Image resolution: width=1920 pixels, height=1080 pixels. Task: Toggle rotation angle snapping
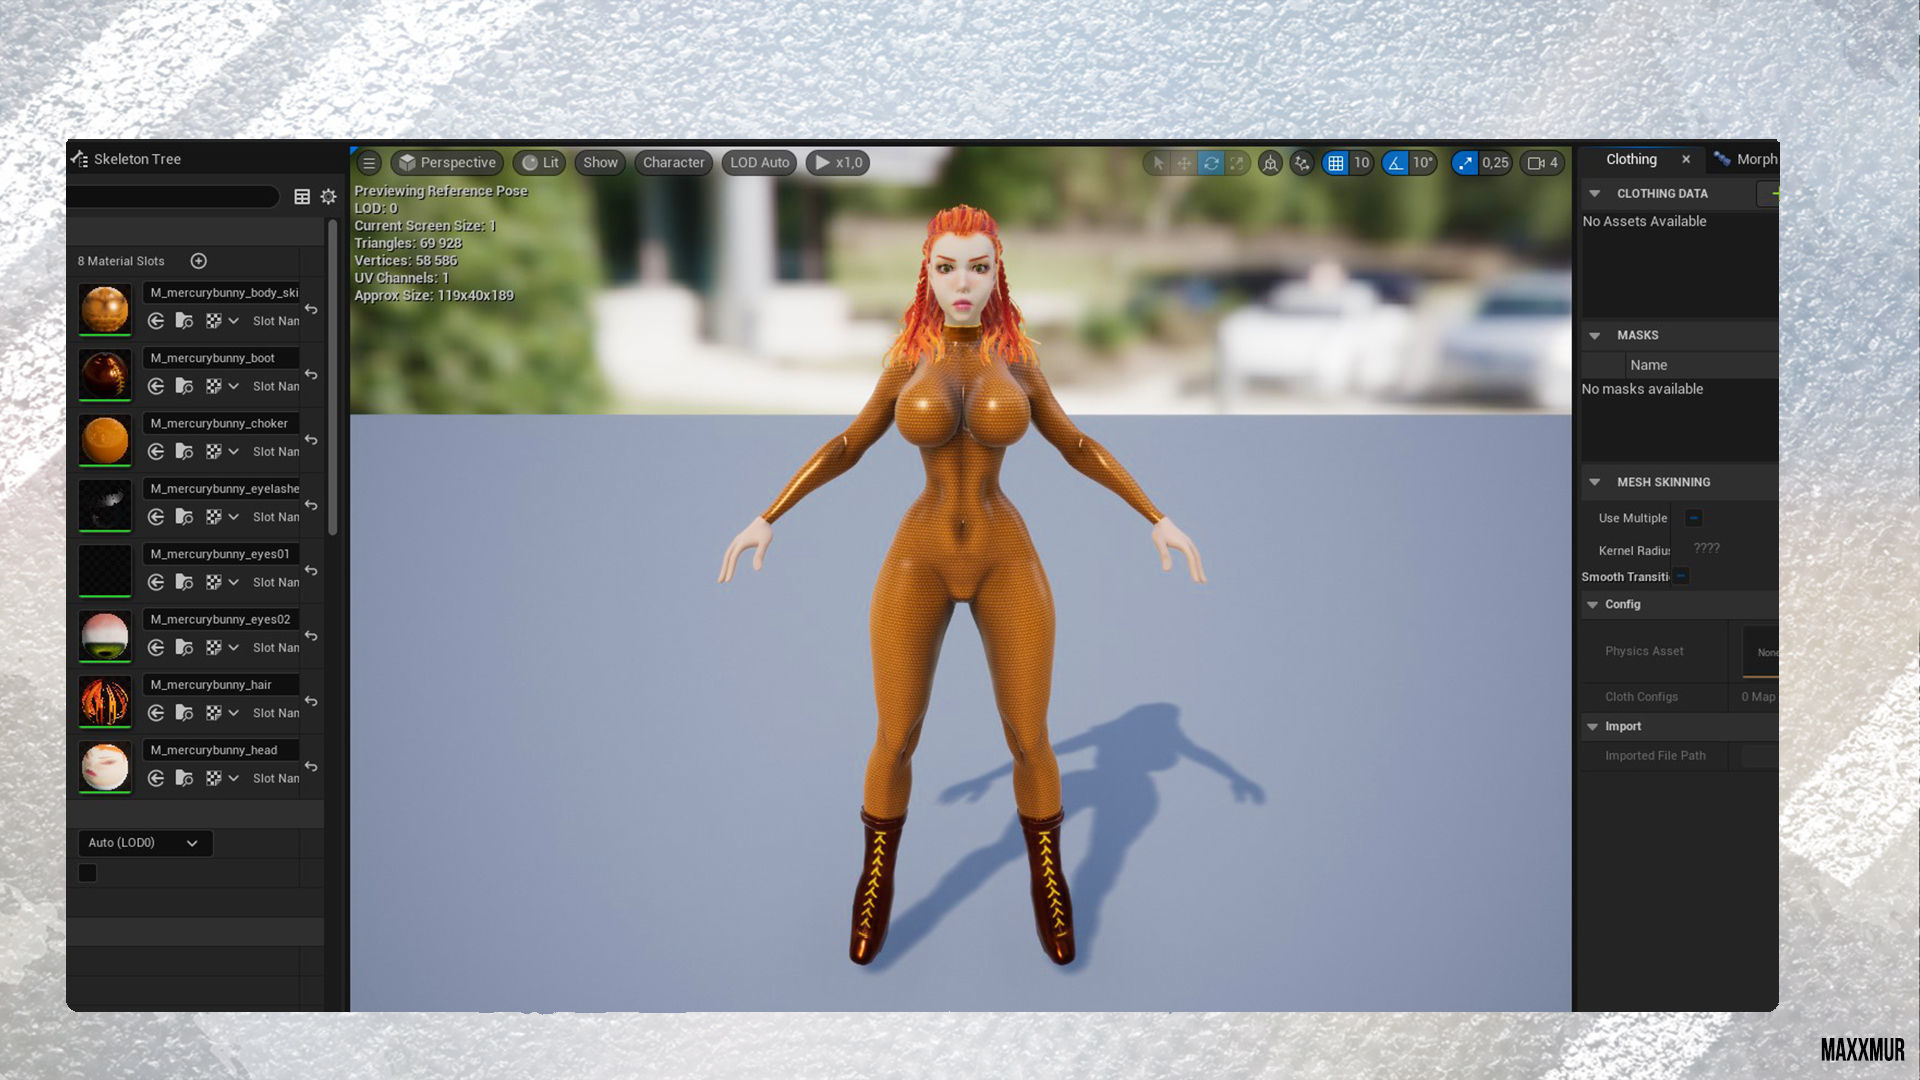[x=1396, y=163]
